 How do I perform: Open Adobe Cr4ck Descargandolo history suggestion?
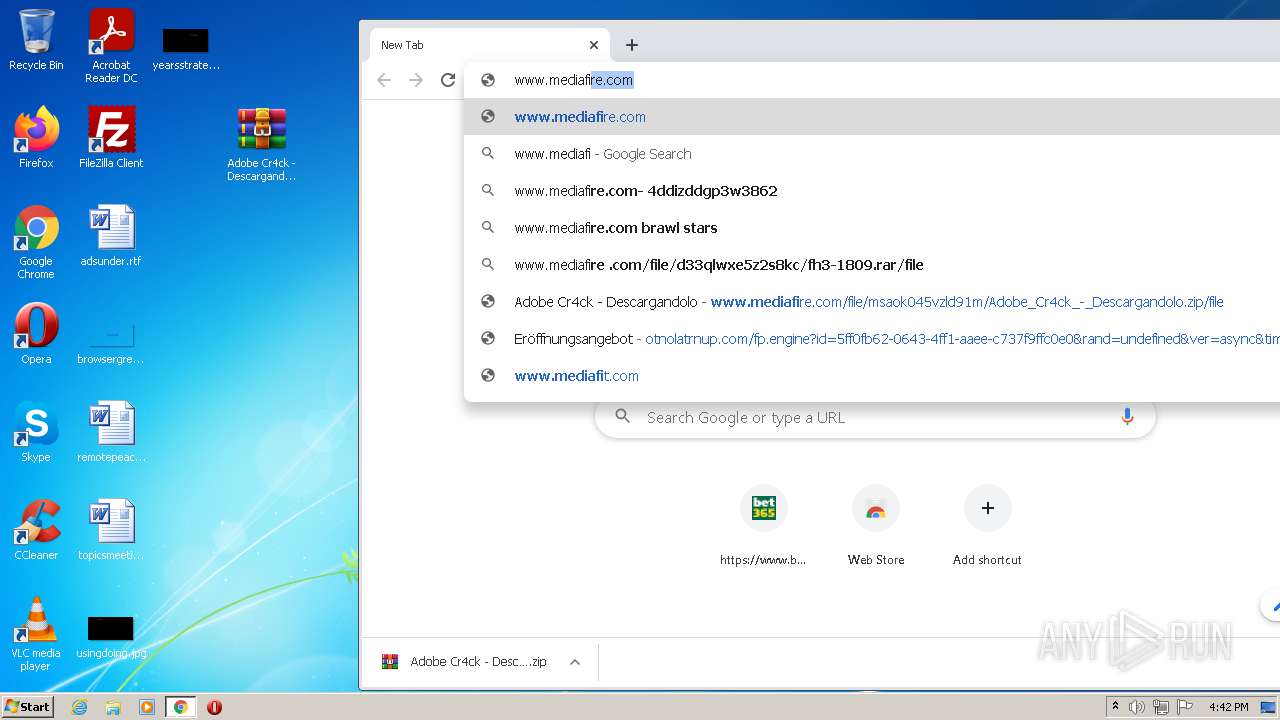(x=872, y=302)
